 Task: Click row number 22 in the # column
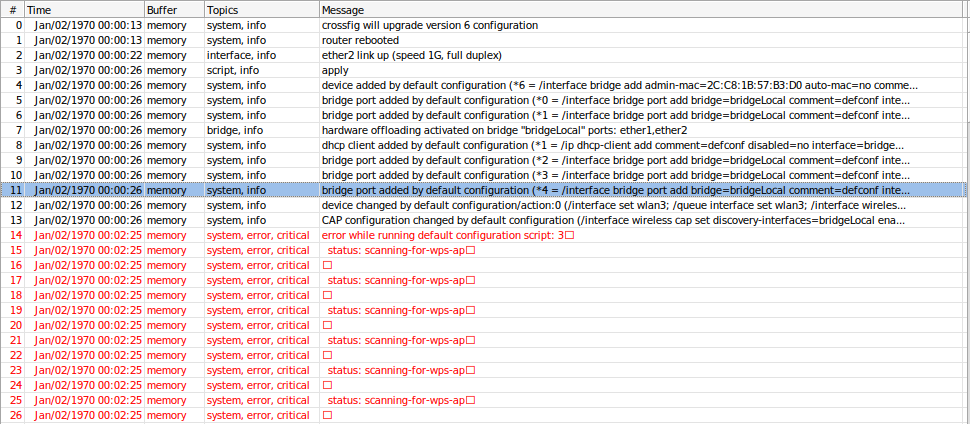[x=17, y=355]
